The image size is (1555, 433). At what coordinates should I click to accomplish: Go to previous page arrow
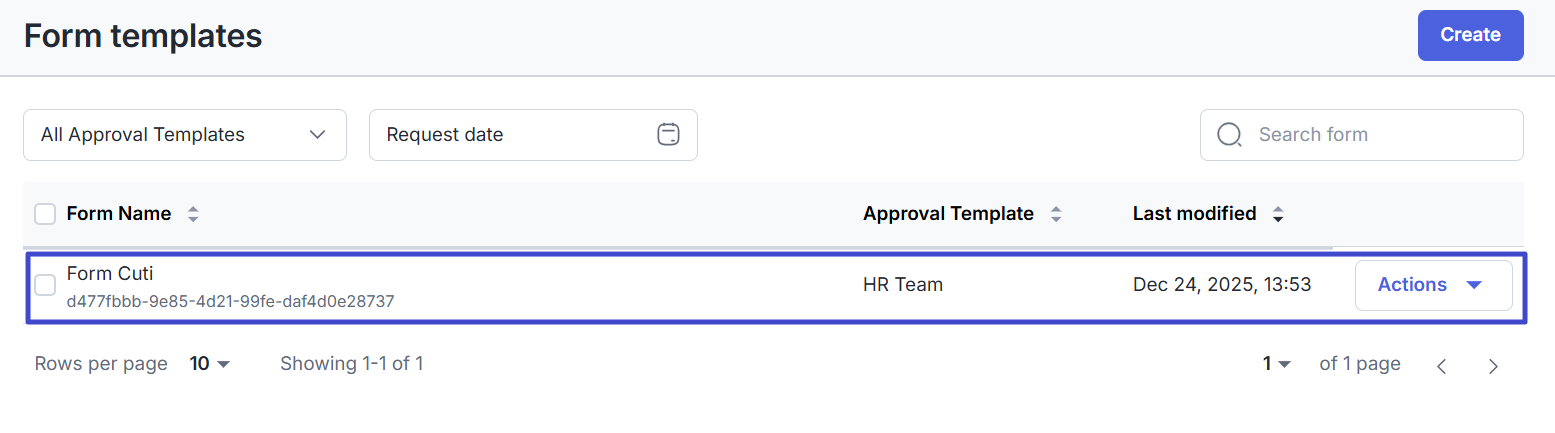tap(1441, 365)
